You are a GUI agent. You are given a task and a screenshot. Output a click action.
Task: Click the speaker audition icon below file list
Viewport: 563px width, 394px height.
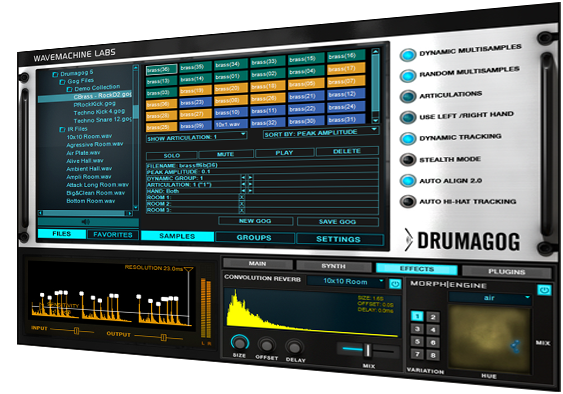coord(86,222)
